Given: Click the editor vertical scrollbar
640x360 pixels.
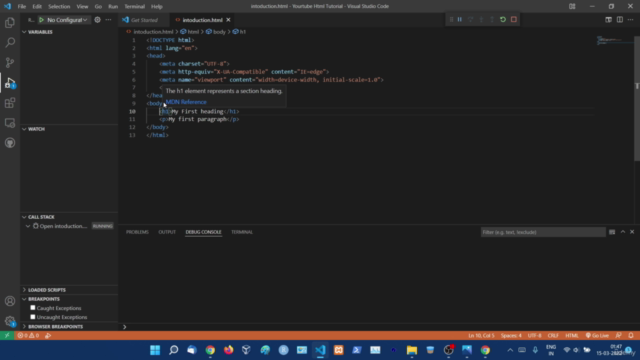Looking at the screenshot, I should click(x=637, y=98).
